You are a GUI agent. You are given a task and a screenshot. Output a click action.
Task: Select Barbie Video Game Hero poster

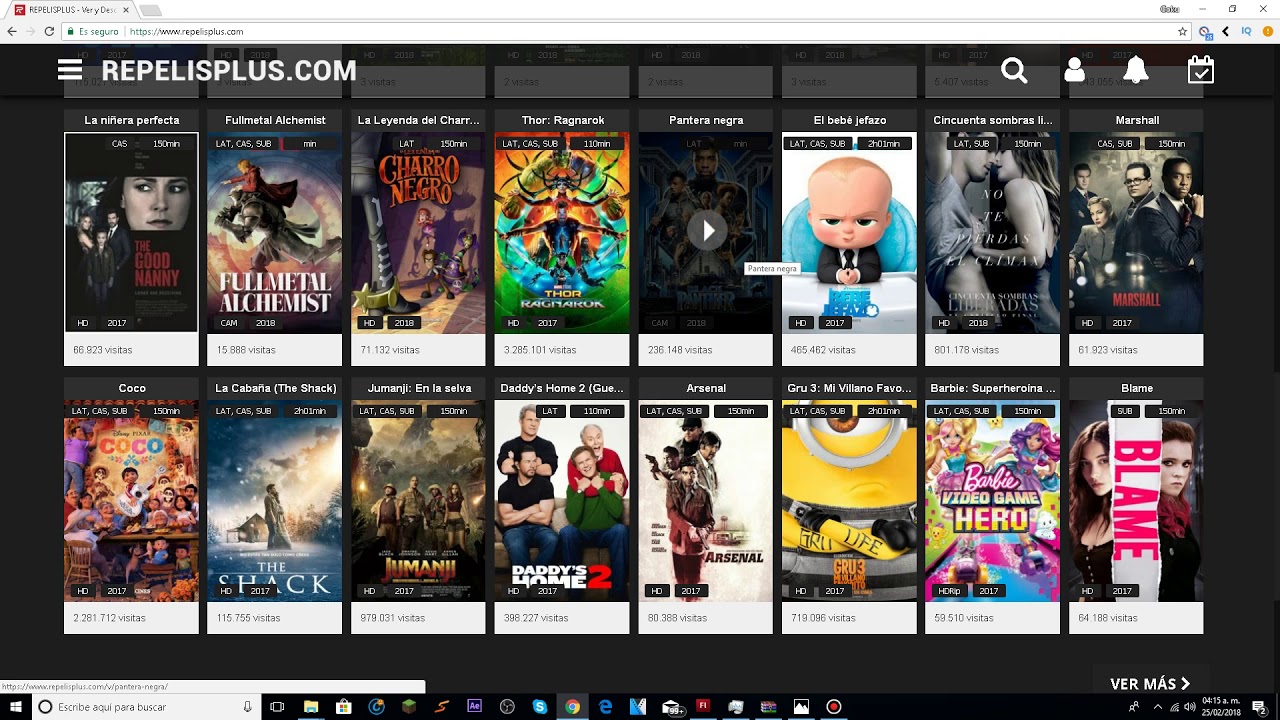[x=992, y=500]
